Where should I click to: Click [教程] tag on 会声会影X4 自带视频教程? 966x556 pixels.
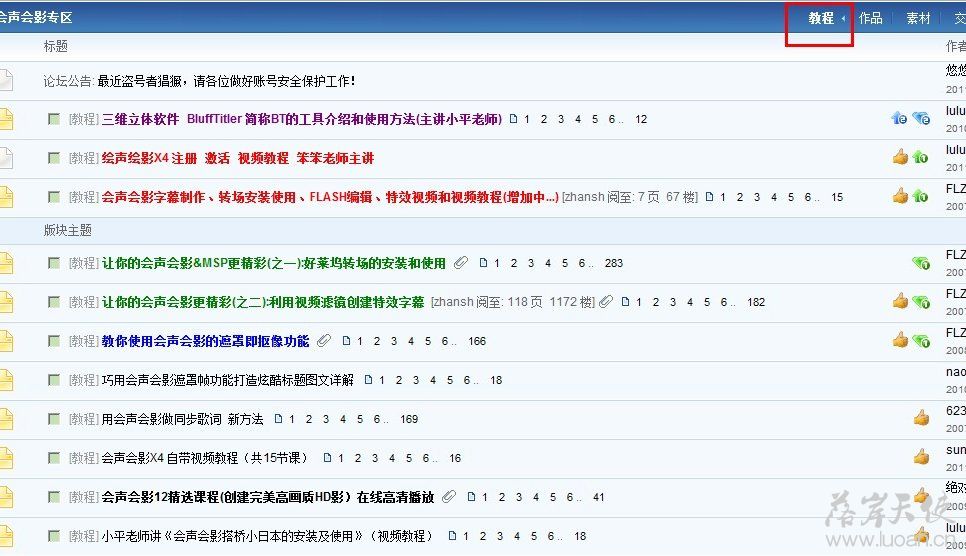[x=84, y=458]
